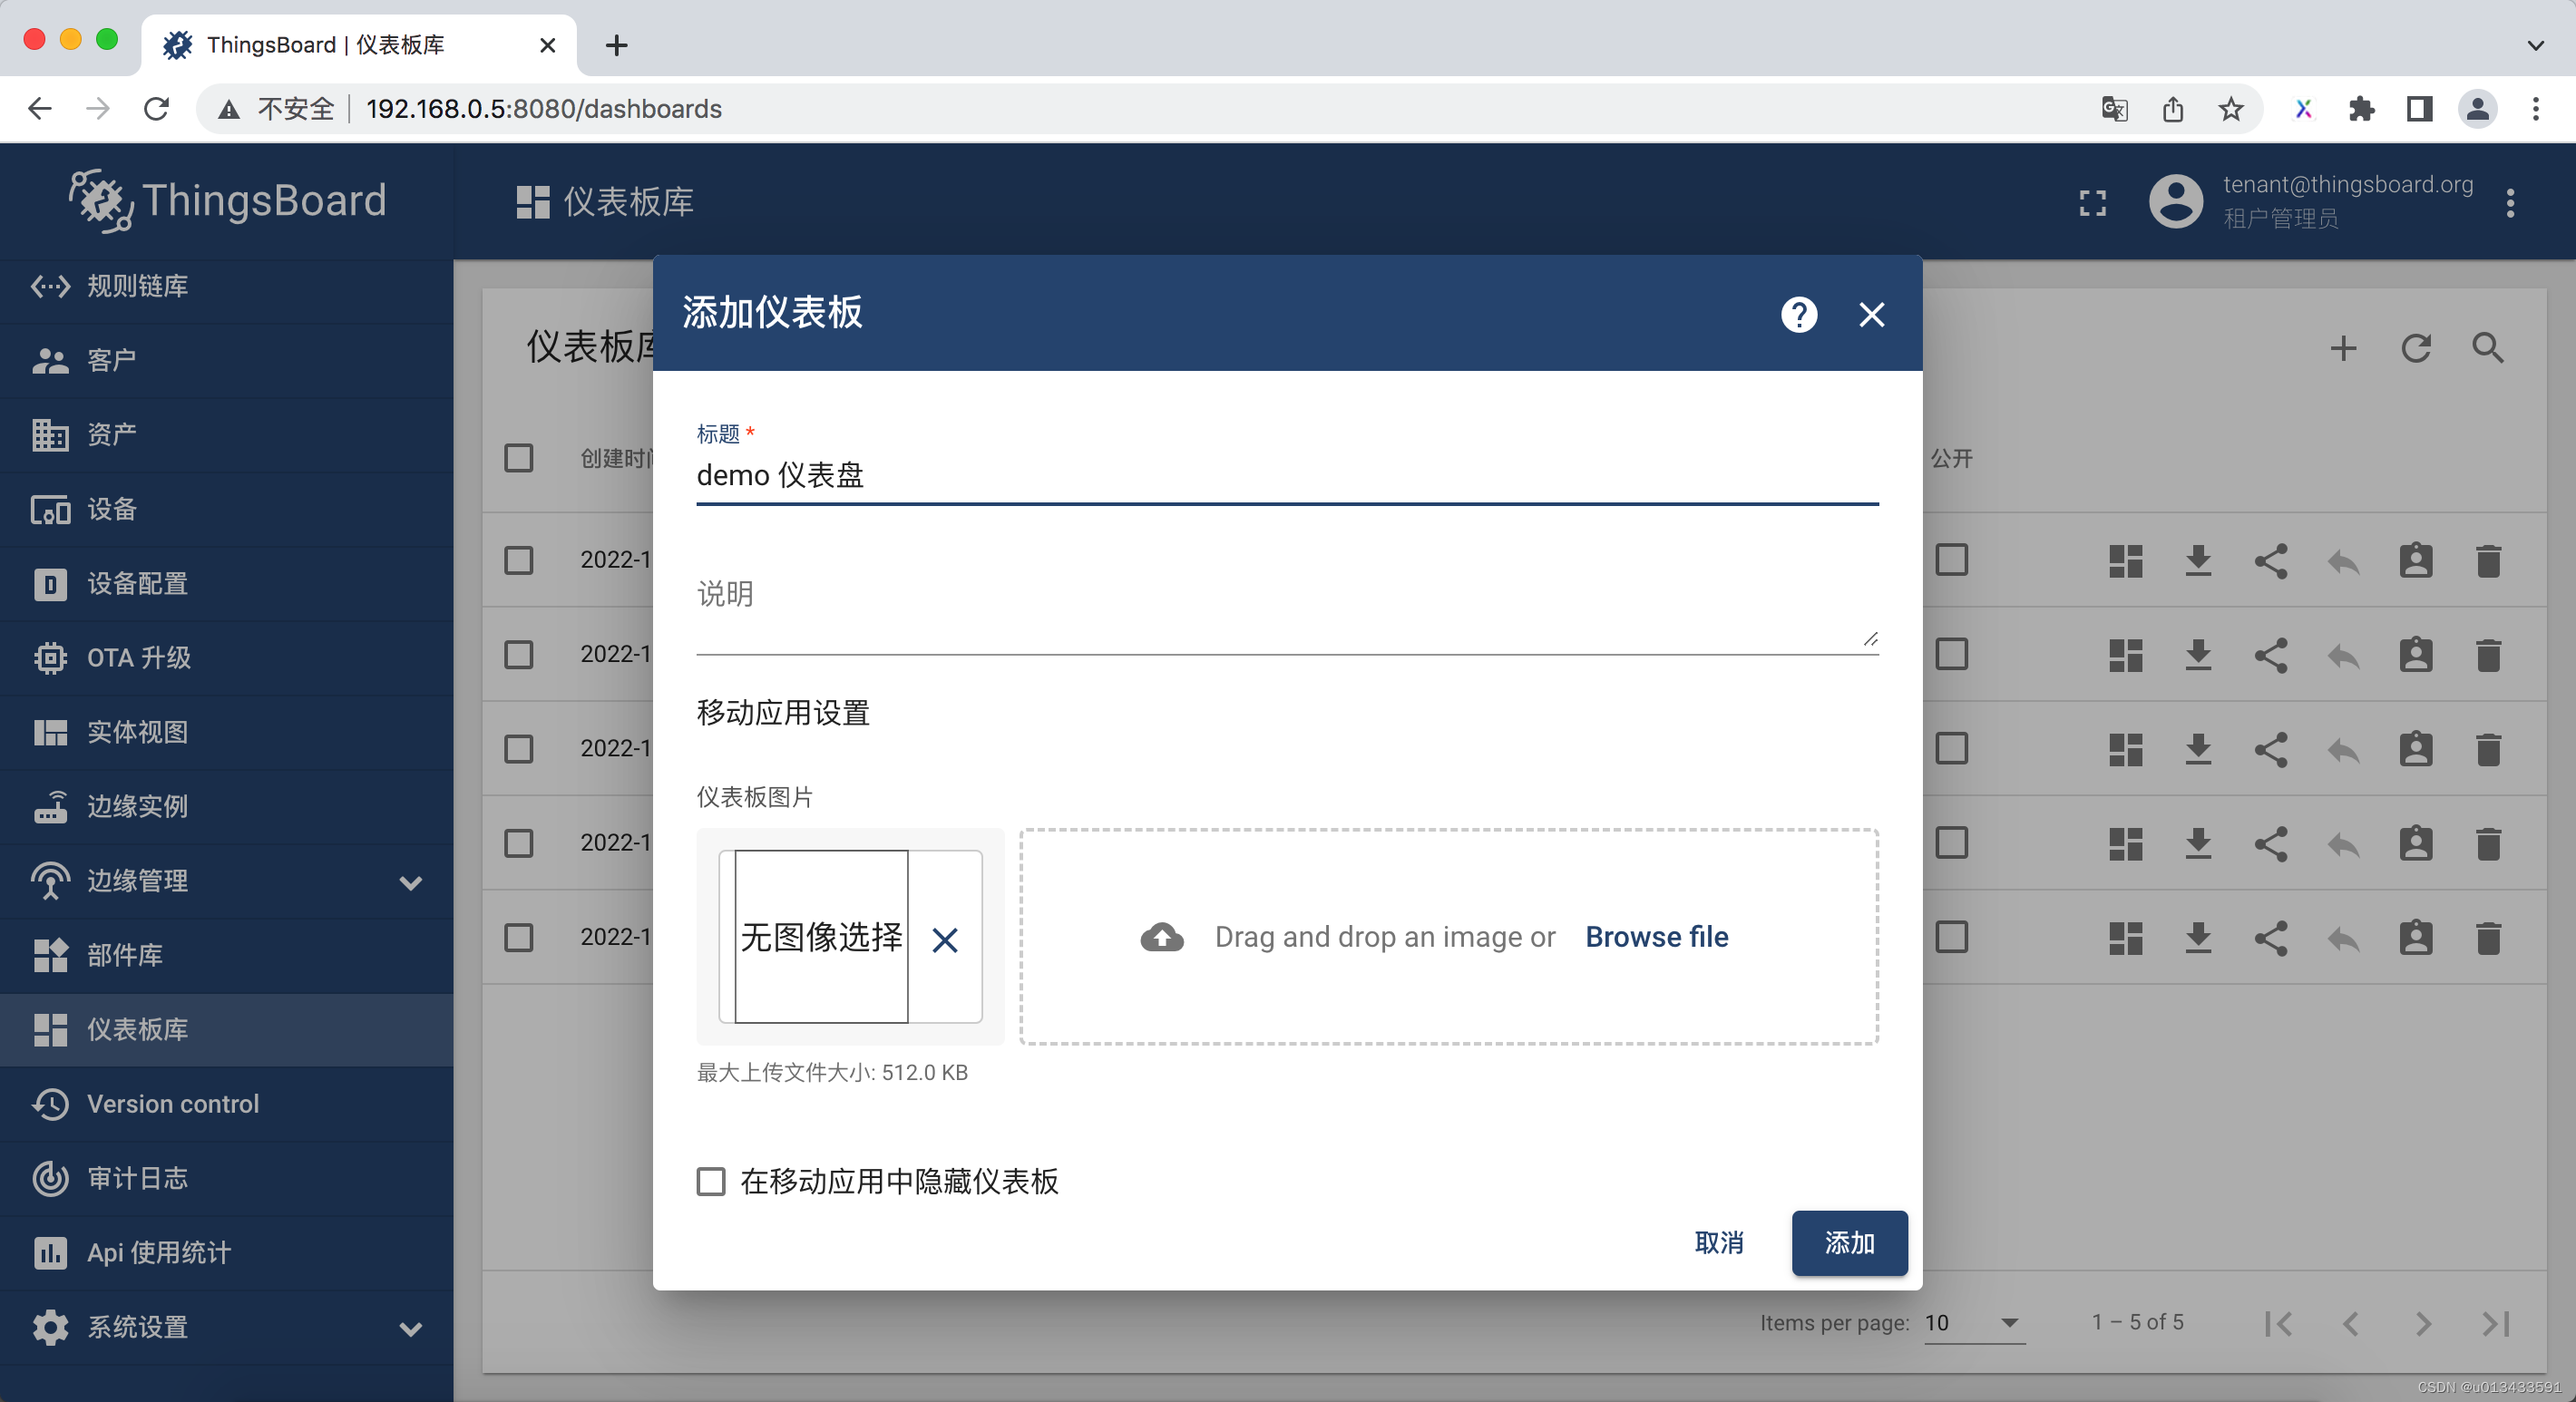Open 边缘实例 in the sidebar
This screenshot has height=1402, width=2576.
[226, 807]
